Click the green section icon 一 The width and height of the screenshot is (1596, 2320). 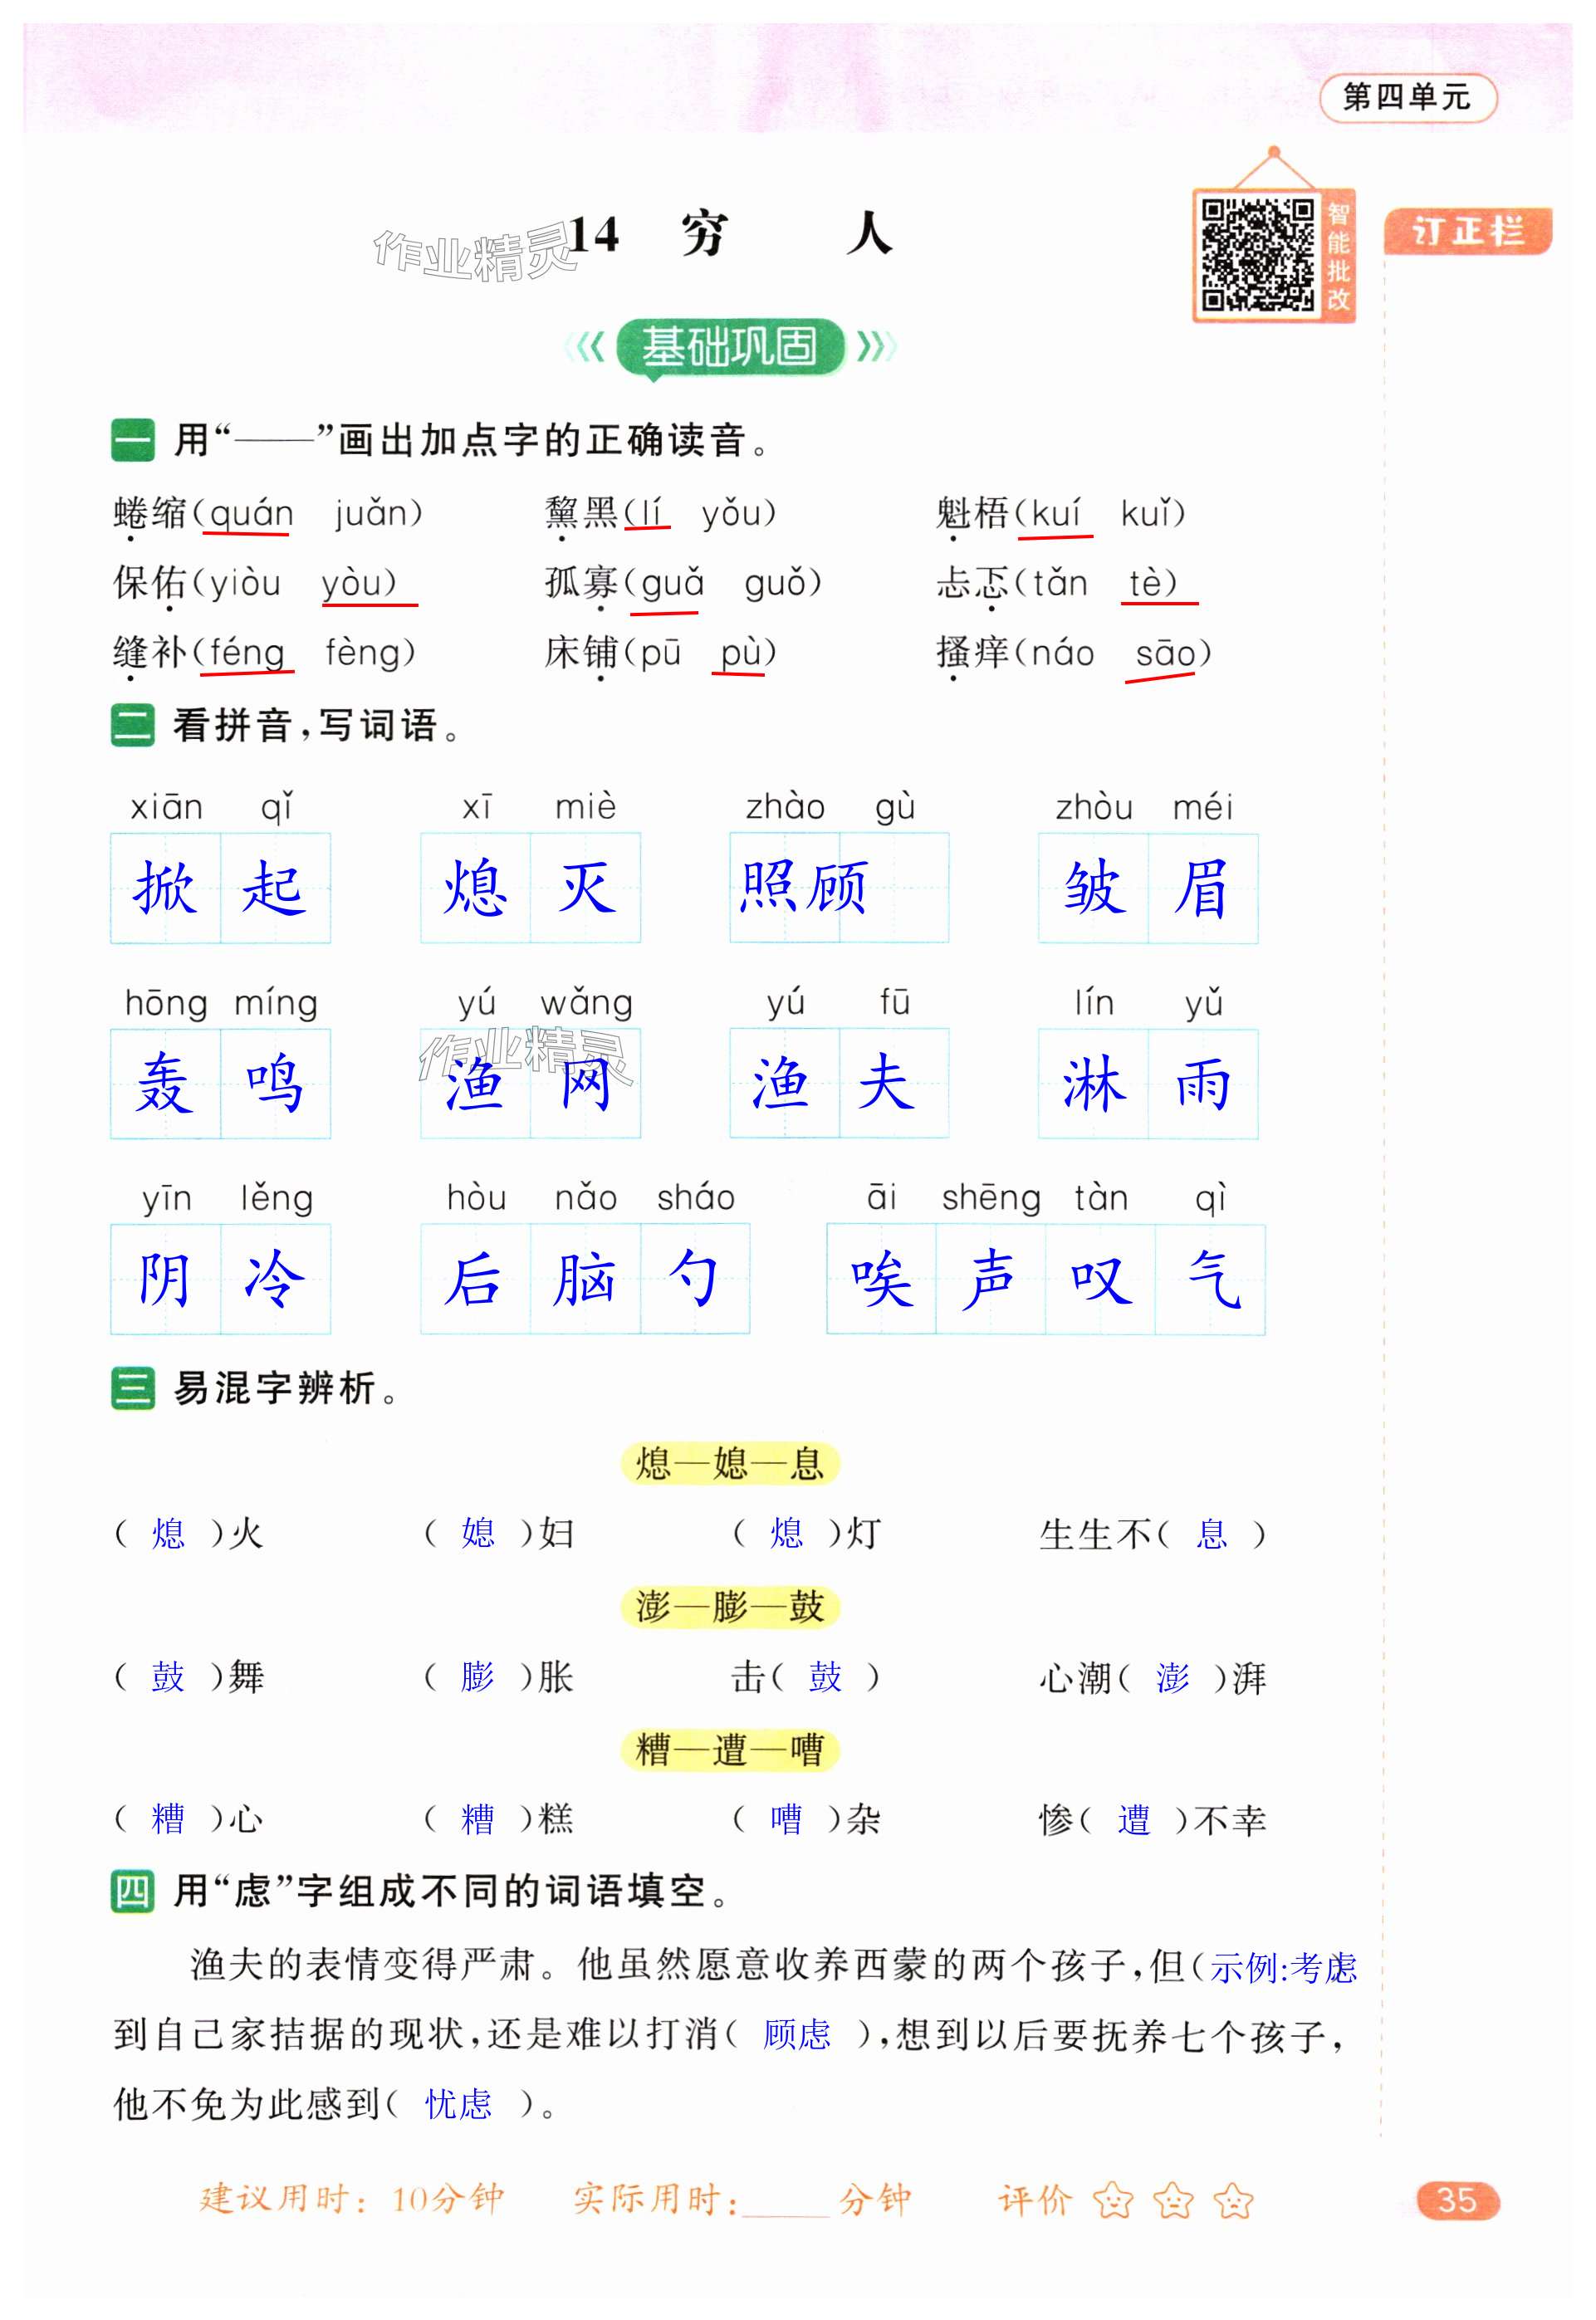tap(132, 440)
